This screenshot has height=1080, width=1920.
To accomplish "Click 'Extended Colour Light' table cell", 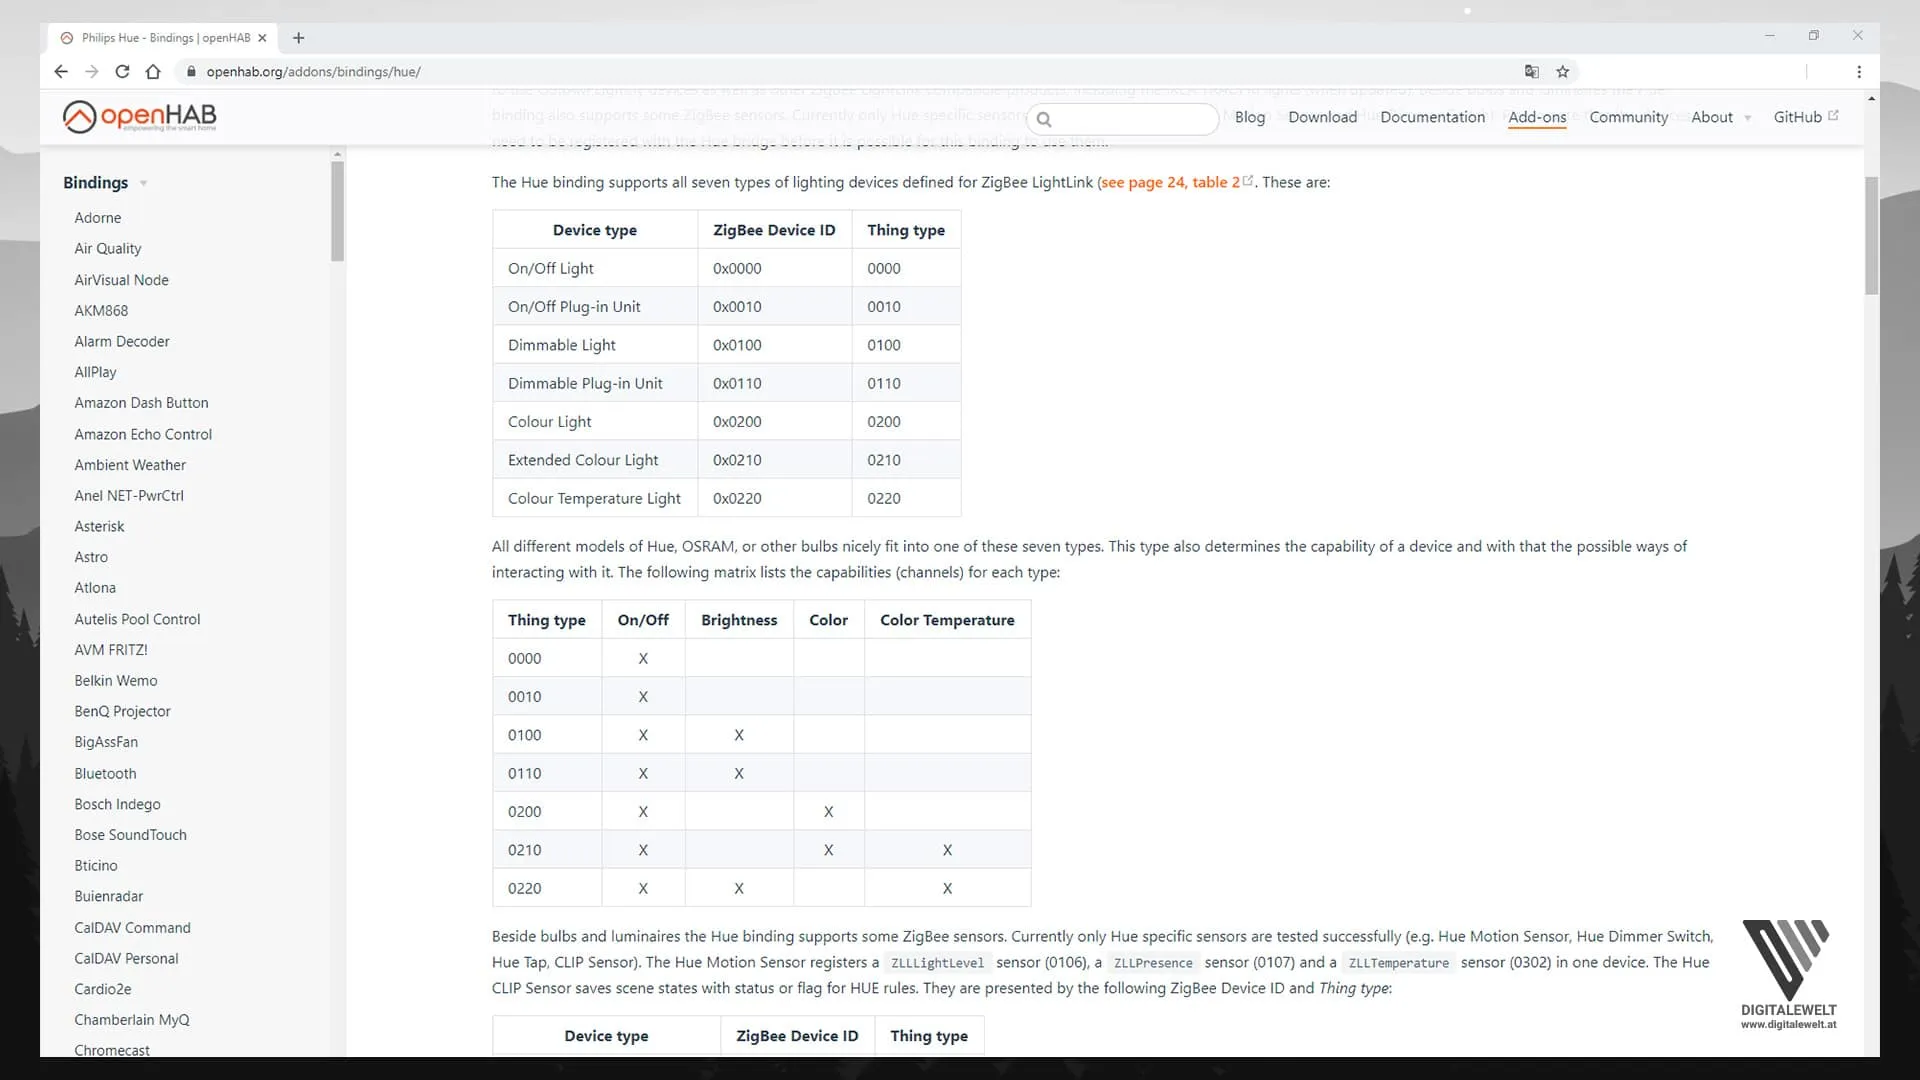I will pos(594,460).
